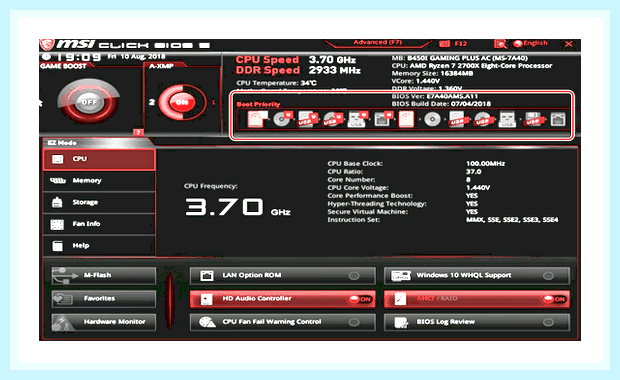The height and width of the screenshot is (380, 620).
Task: Click the Instruction Set value MMX, SSE list
Action: [512, 220]
